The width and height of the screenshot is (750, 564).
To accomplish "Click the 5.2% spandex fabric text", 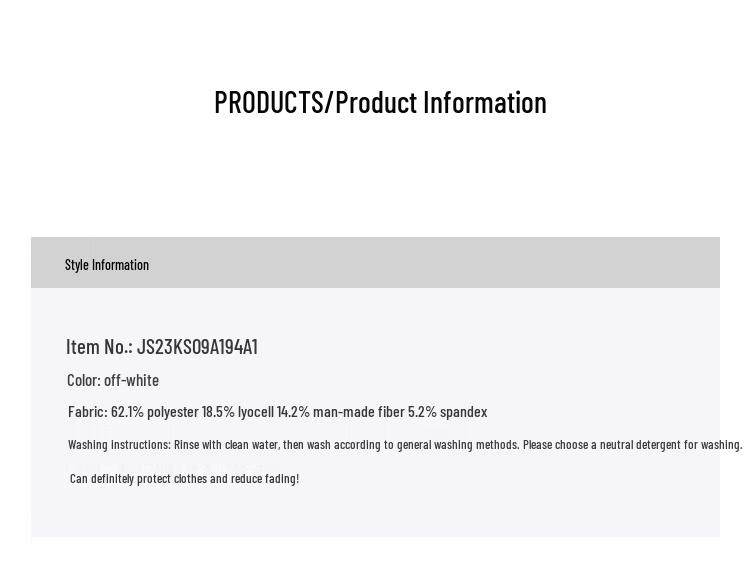I will 447,412.
